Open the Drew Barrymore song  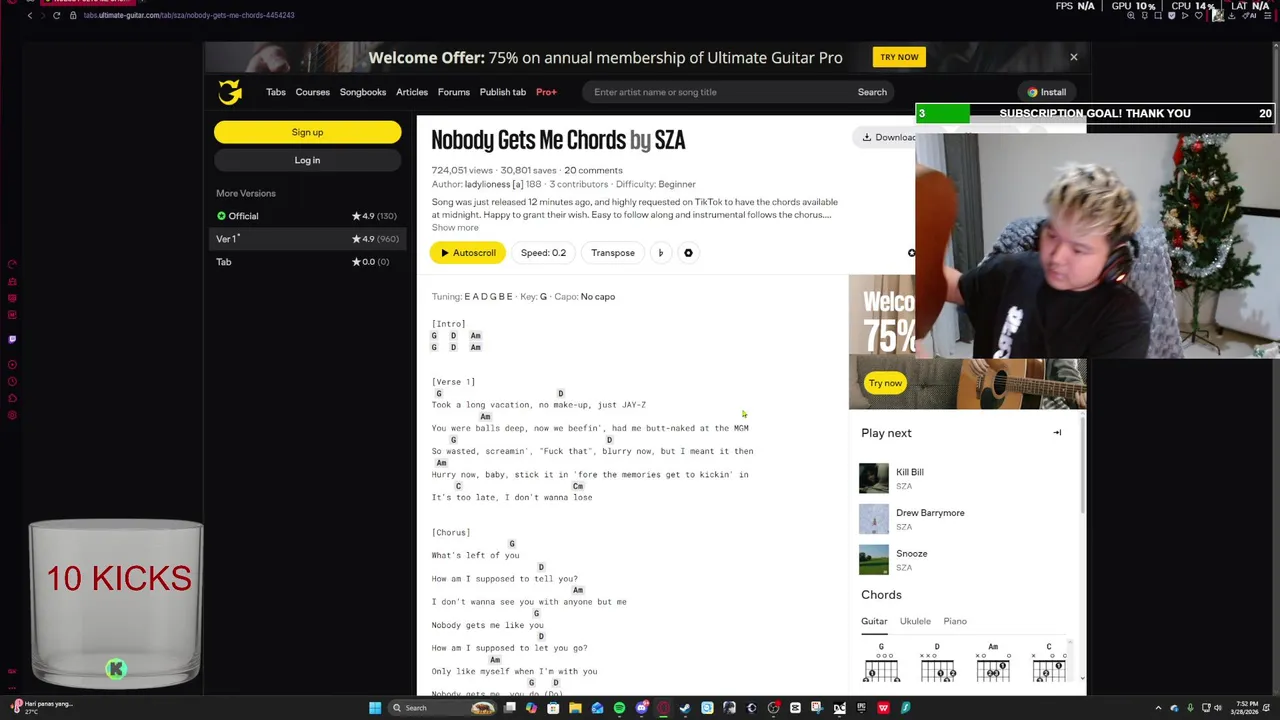[930, 513]
